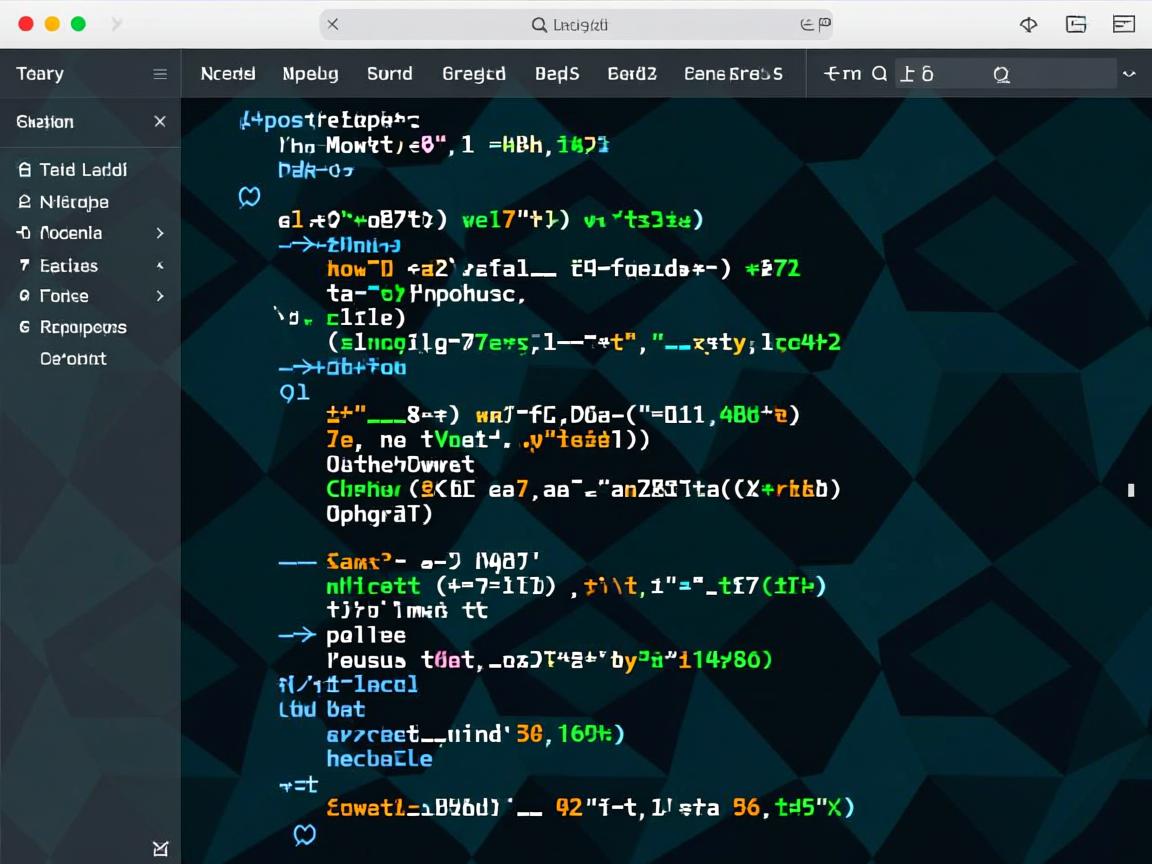Viewport: 1152px width, 864px height.
Task: Switch to the Nceded tab
Action: click(228, 74)
